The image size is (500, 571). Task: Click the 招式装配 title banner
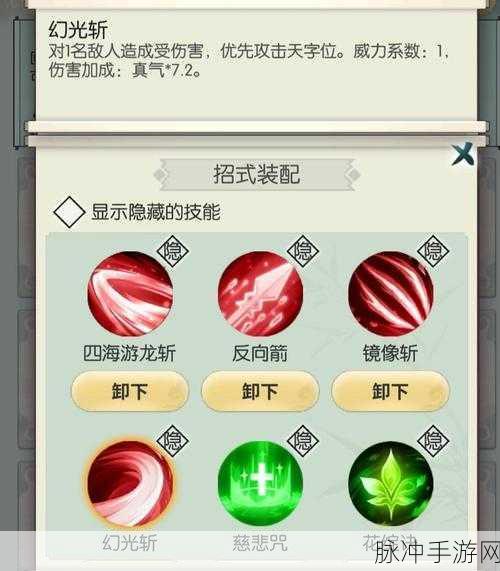coord(257,174)
